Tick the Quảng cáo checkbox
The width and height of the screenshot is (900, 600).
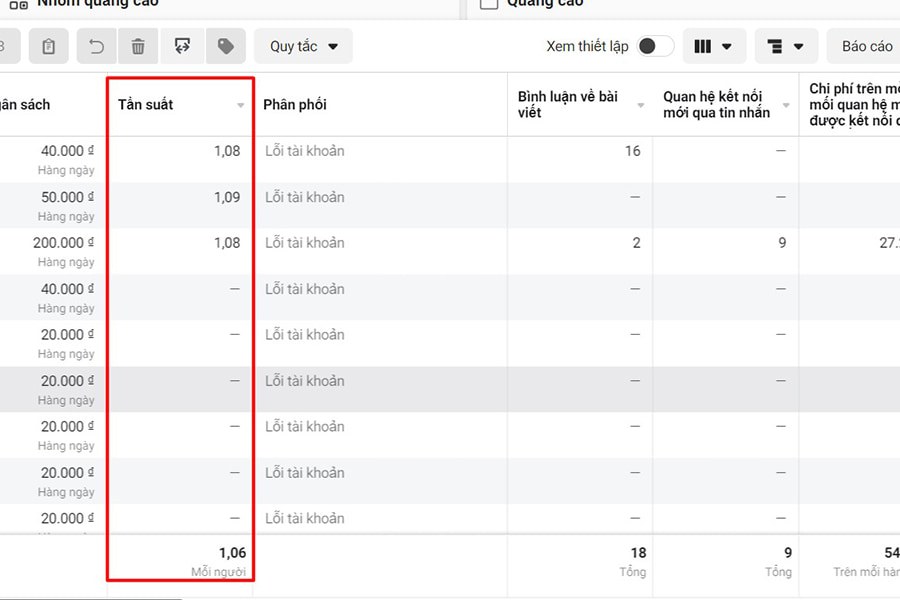click(489, 4)
